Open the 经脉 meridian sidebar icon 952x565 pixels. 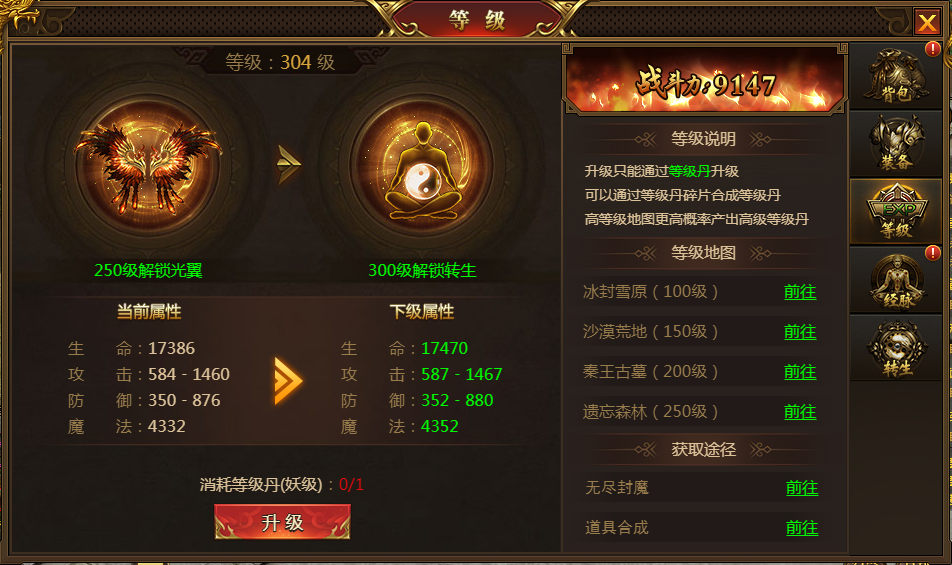click(x=896, y=280)
